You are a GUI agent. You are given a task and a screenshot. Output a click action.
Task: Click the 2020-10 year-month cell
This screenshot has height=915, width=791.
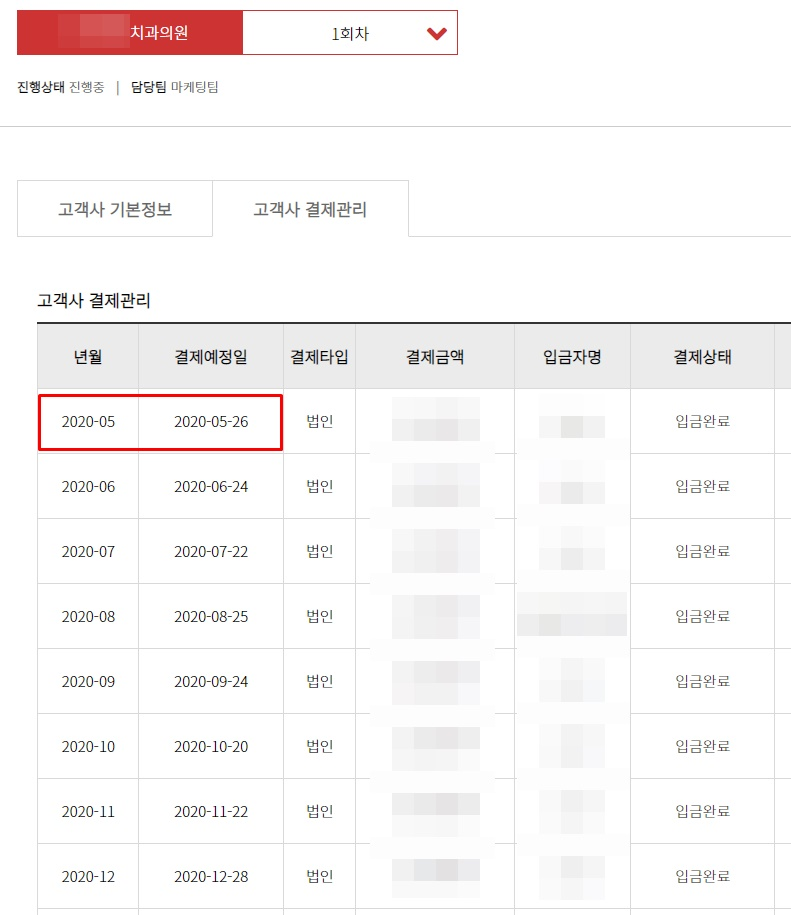(88, 746)
